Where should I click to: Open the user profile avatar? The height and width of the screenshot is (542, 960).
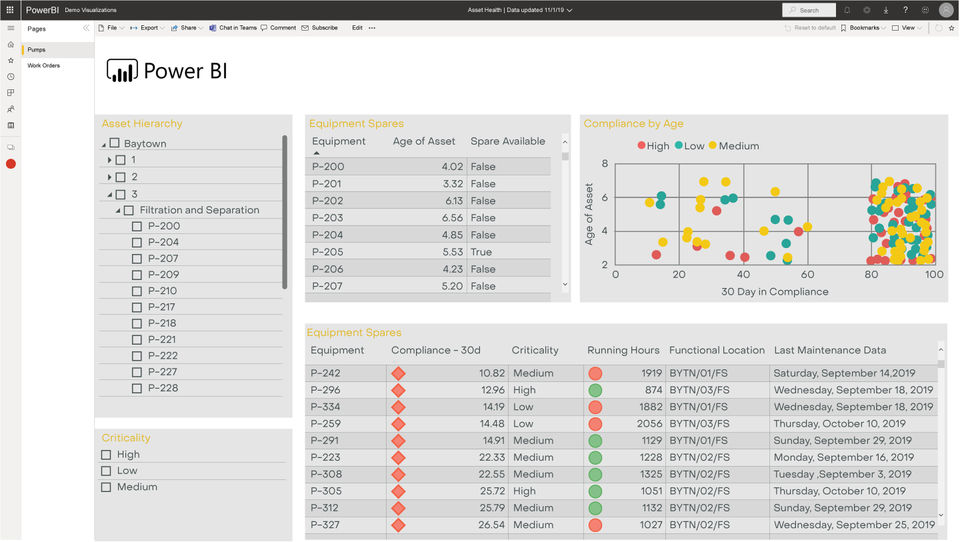pos(946,10)
